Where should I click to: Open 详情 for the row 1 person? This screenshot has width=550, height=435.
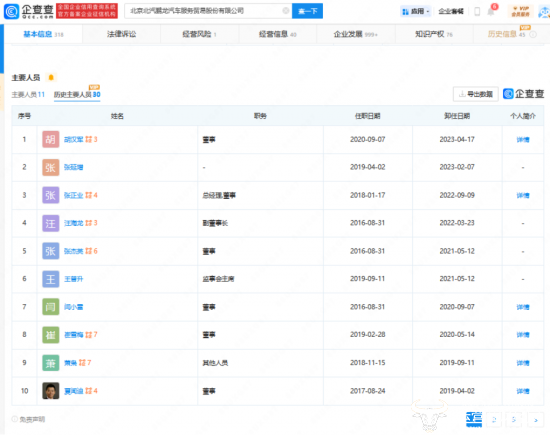(x=523, y=140)
